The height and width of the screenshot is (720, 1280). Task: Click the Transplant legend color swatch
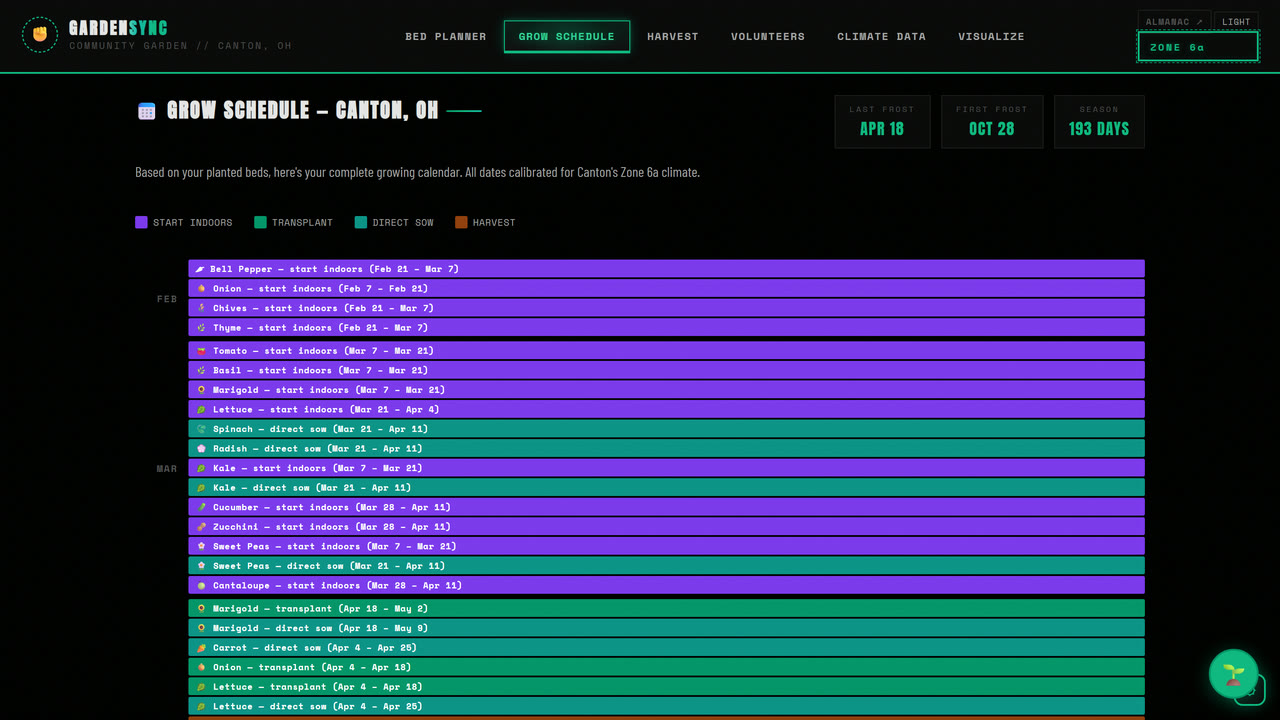261,222
